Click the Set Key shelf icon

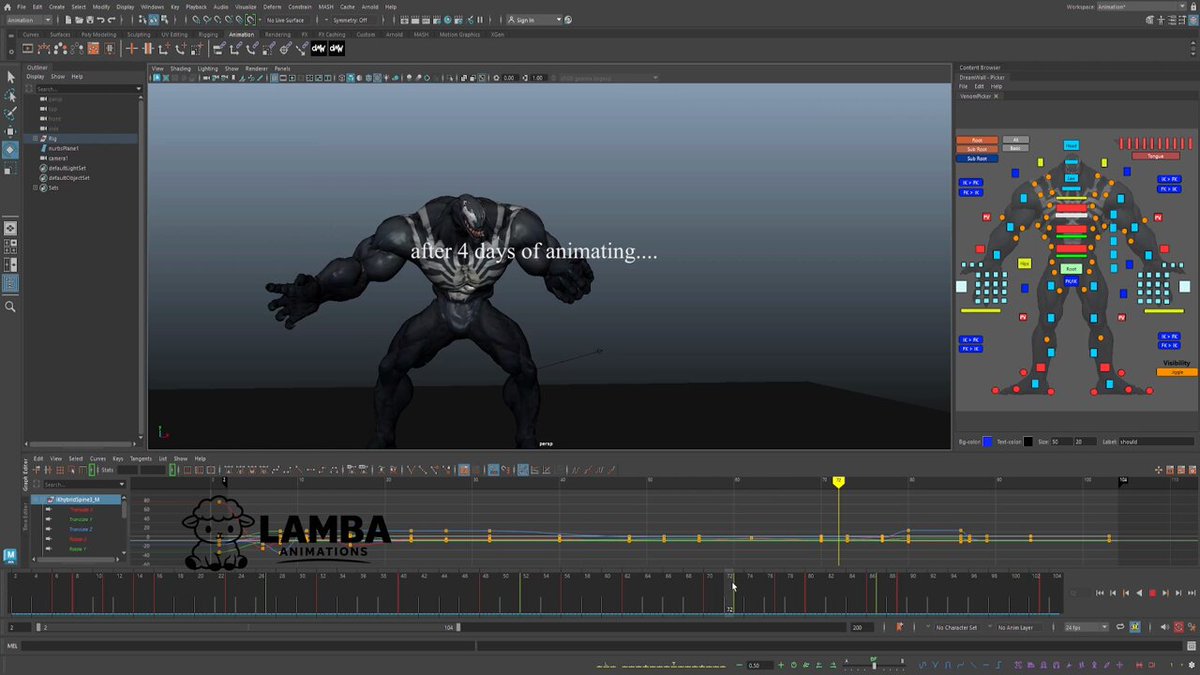pyautogui.click(x=132, y=48)
